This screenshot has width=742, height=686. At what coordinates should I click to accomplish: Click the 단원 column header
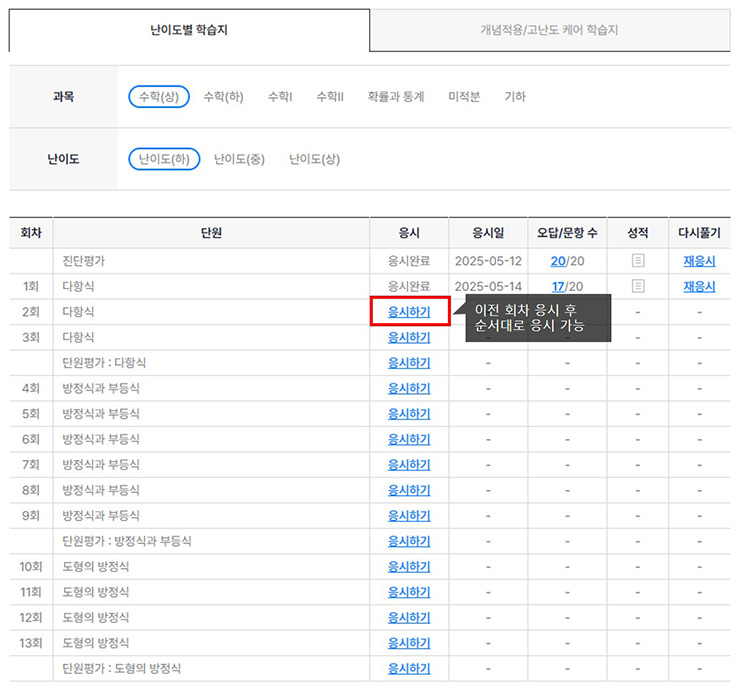click(211, 233)
